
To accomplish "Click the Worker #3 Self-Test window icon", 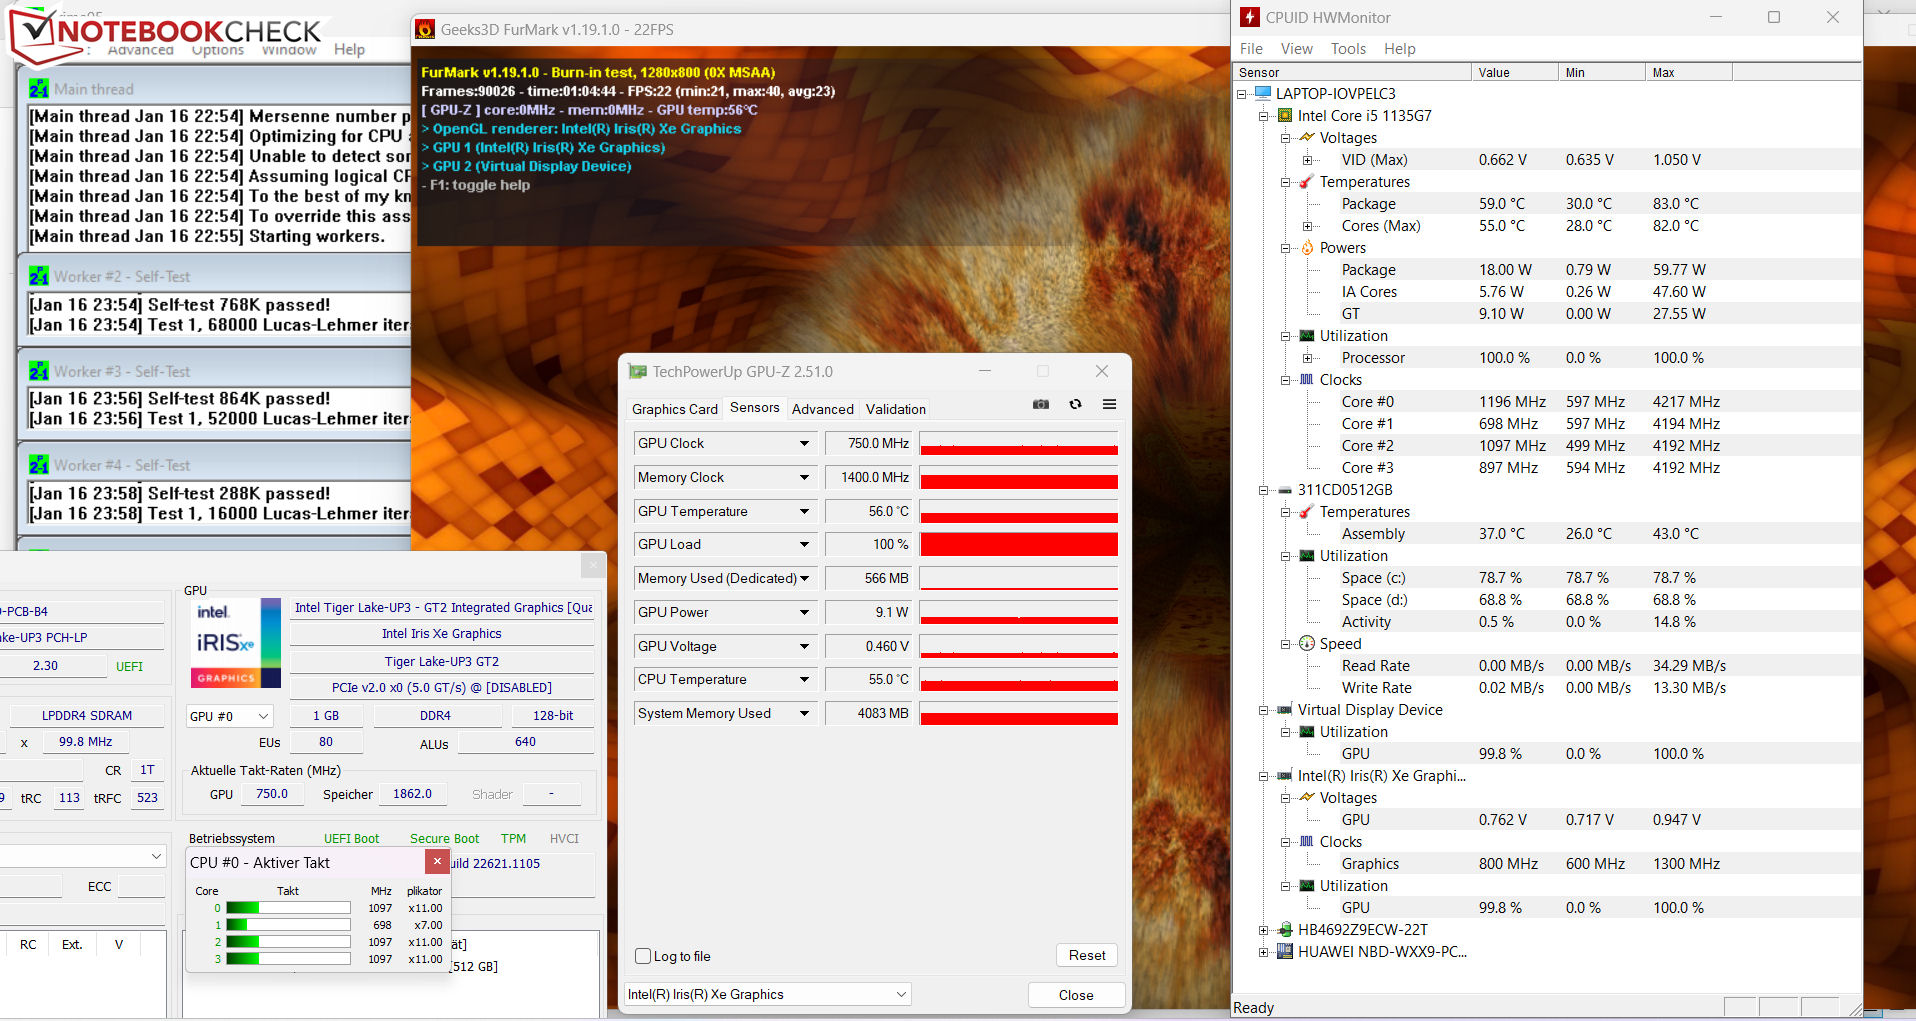I will (x=39, y=371).
